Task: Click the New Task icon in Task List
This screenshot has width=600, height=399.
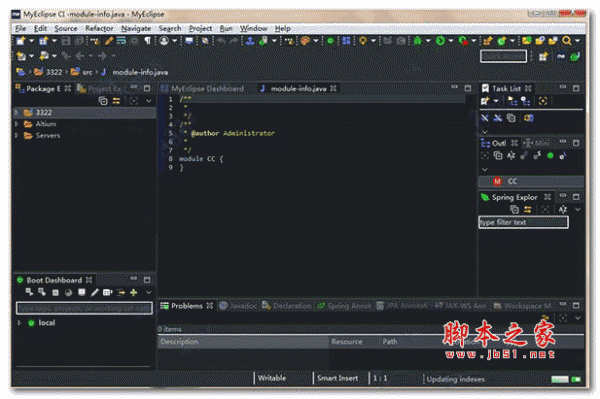Action: click(485, 101)
